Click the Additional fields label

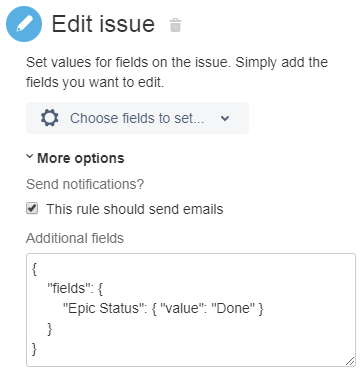coord(75,238)
